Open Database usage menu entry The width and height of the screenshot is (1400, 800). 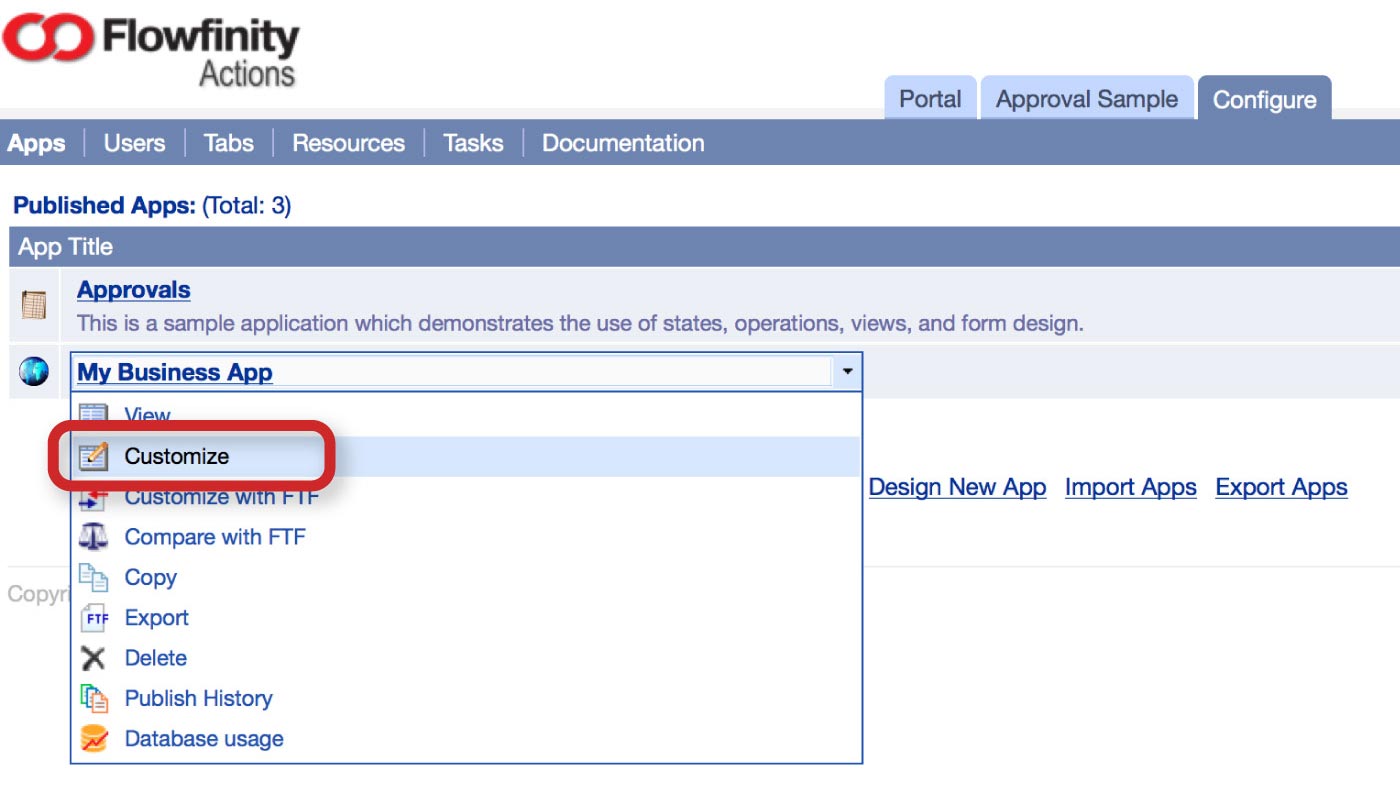(x=204, y=739)
